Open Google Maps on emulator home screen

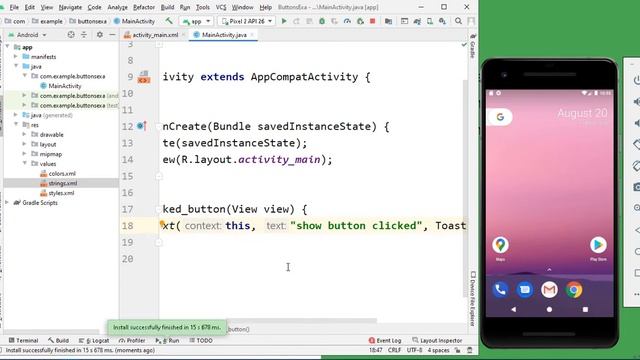500,245
